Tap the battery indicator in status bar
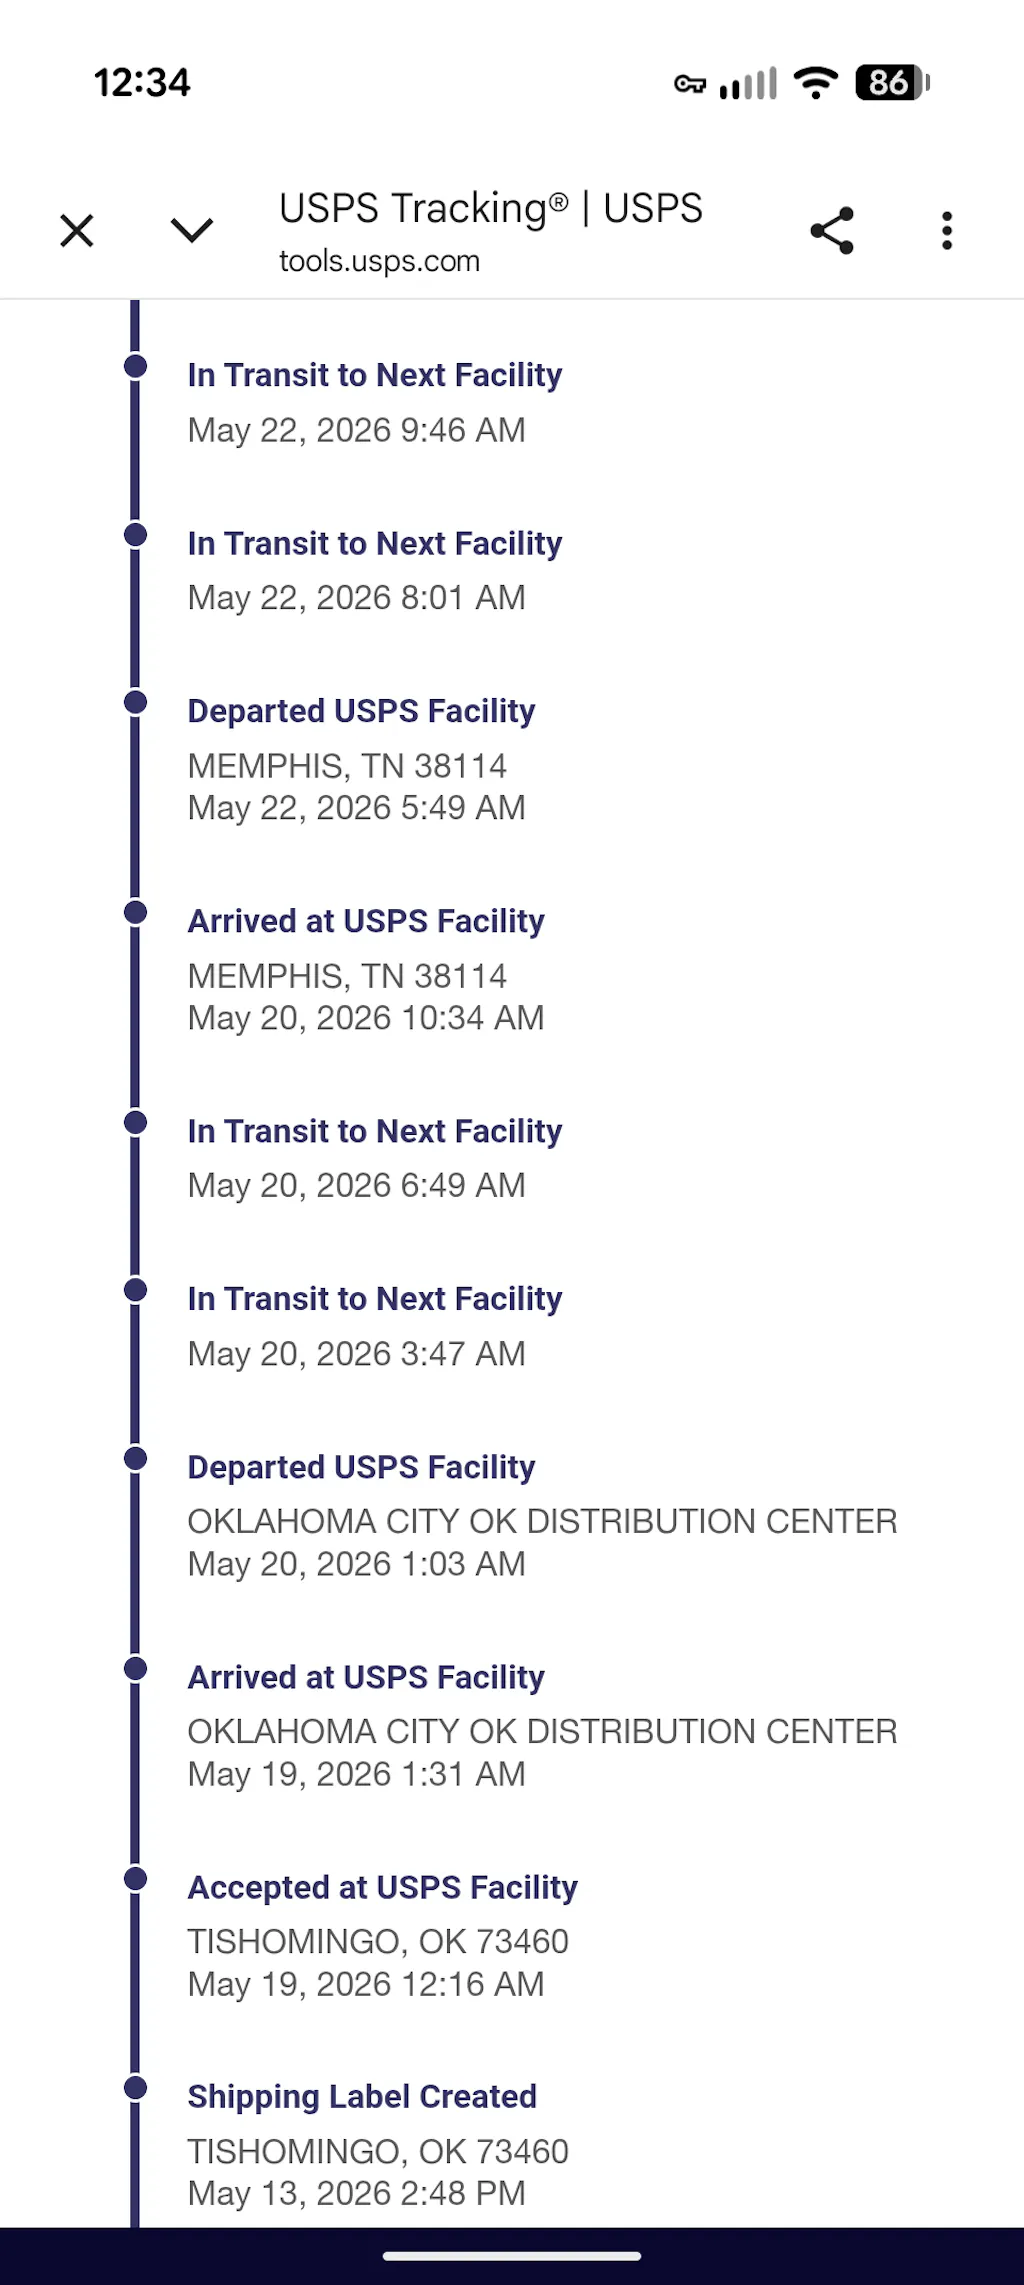The width and height of the screenshot is (1024, 2285). [892, 83]
